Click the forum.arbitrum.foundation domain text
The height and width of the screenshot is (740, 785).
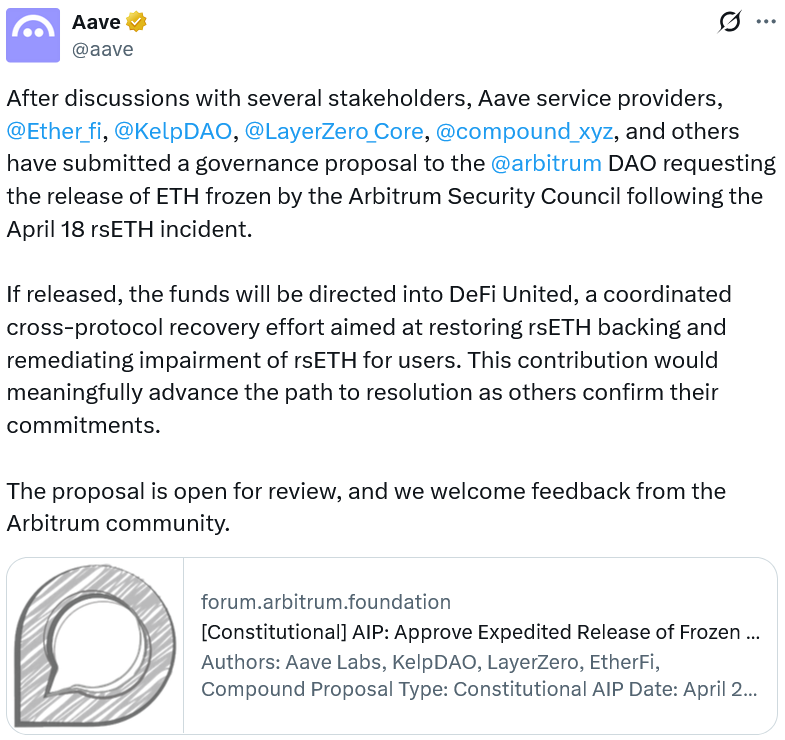(x=326, y=602)
